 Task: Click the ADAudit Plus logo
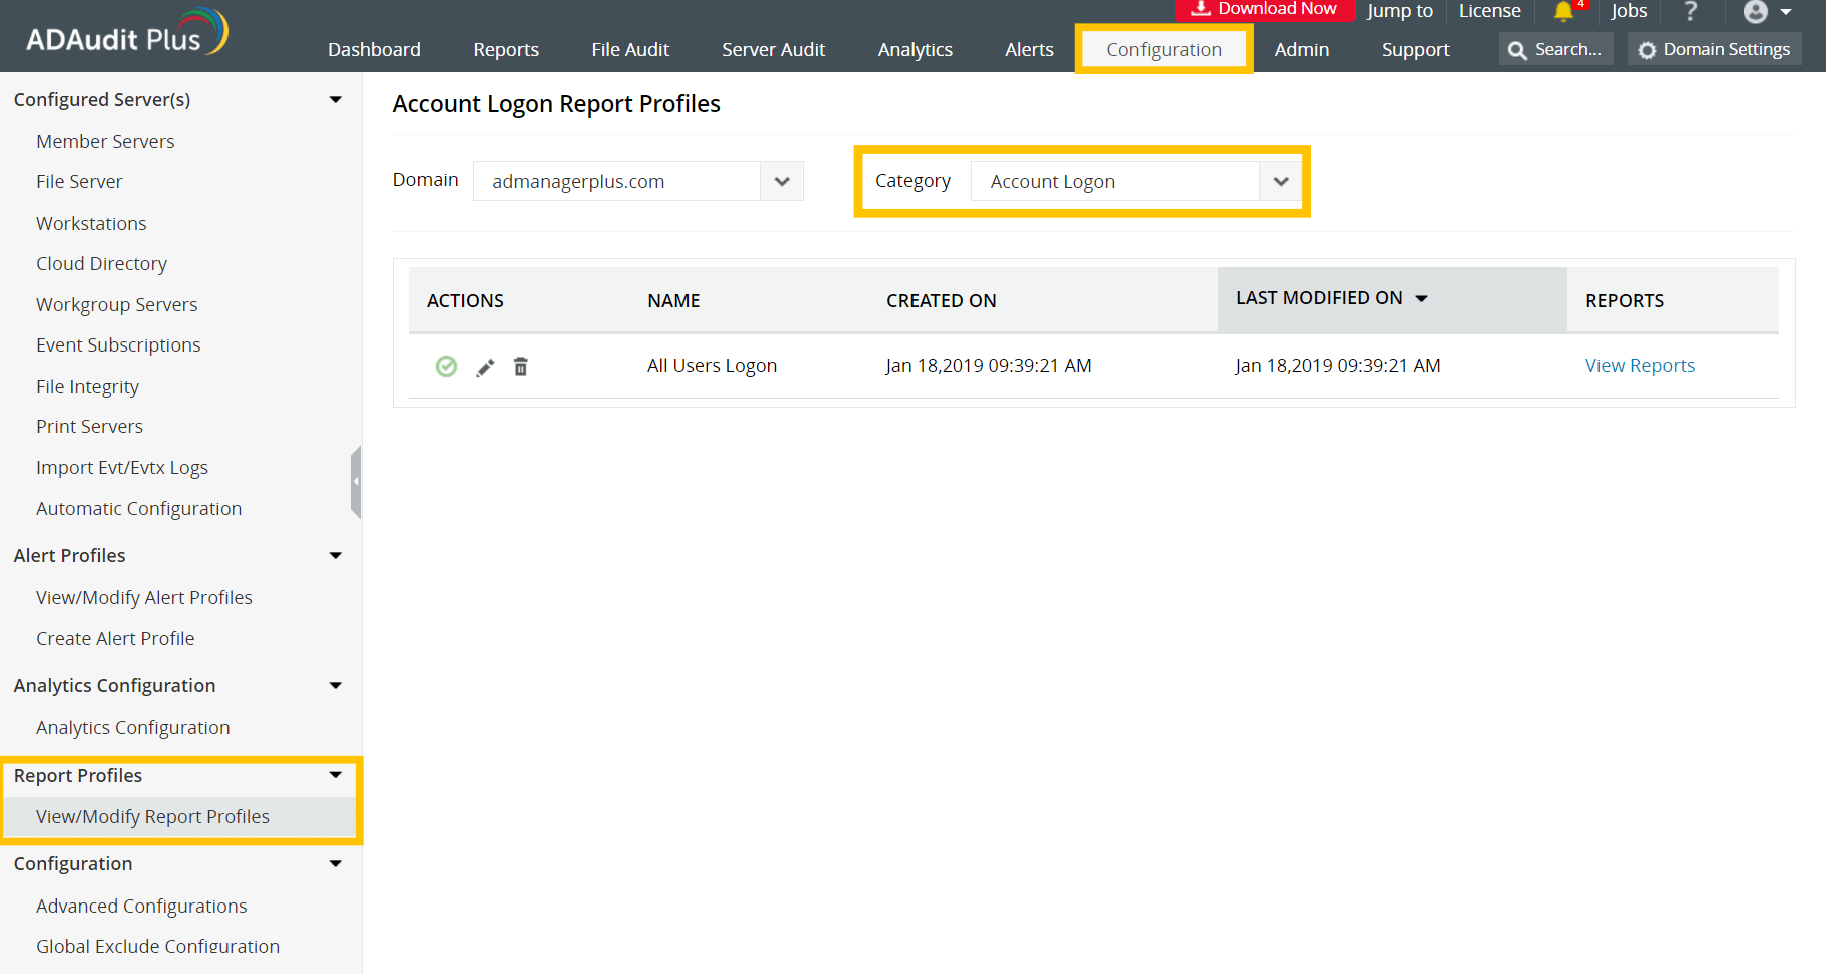120,33
